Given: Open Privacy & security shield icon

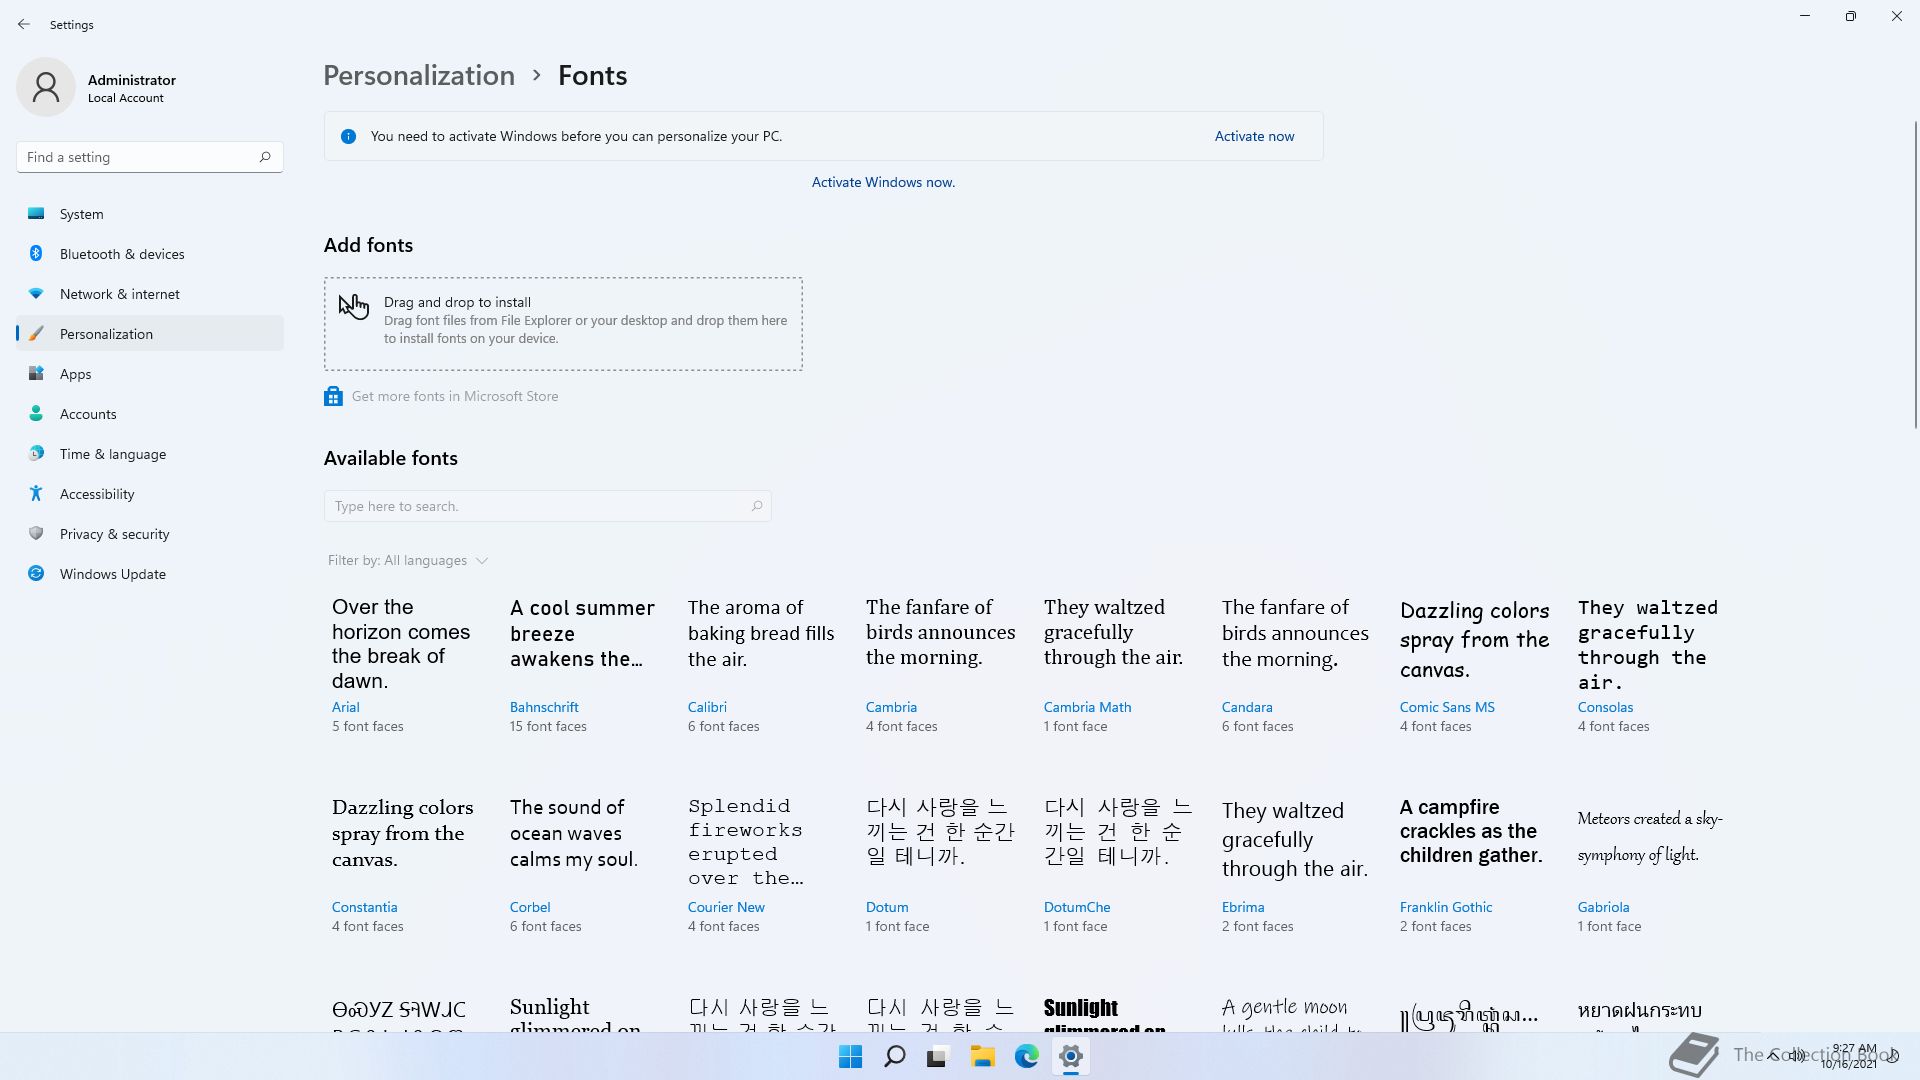Looking at the screenshot, I should (36, 533).
